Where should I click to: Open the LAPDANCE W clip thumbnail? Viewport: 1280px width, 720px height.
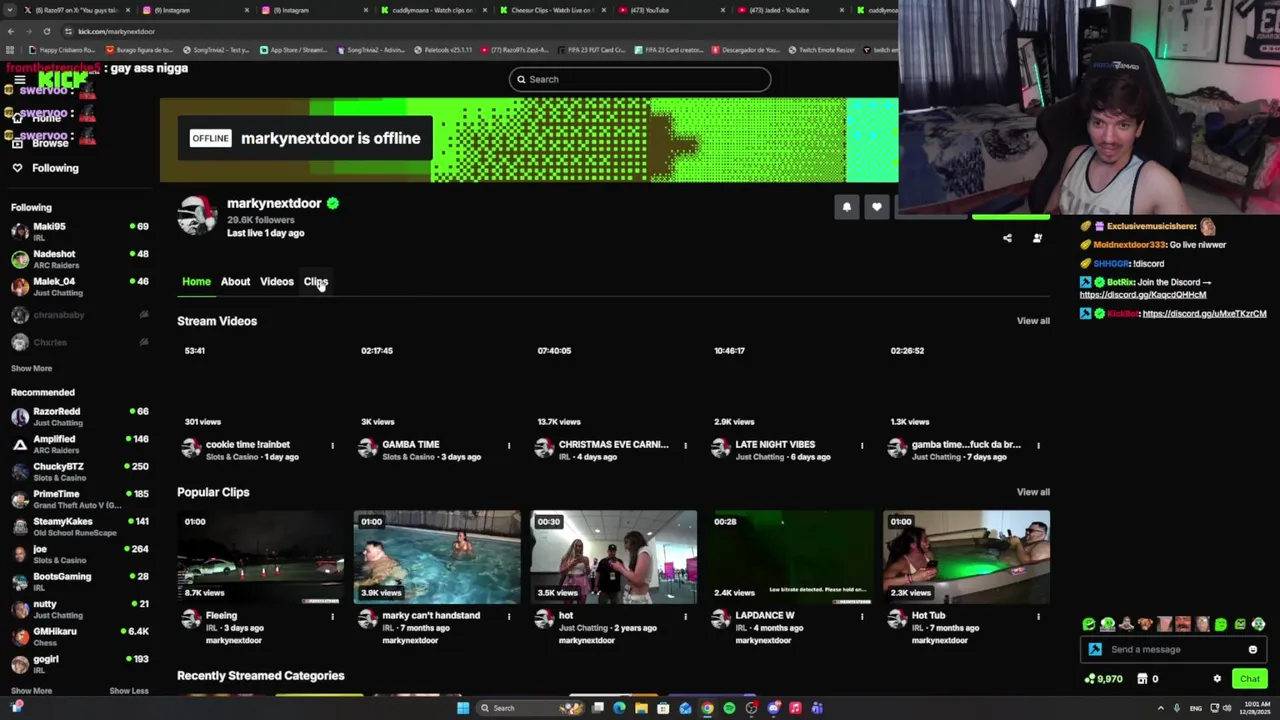click(790, 557)
